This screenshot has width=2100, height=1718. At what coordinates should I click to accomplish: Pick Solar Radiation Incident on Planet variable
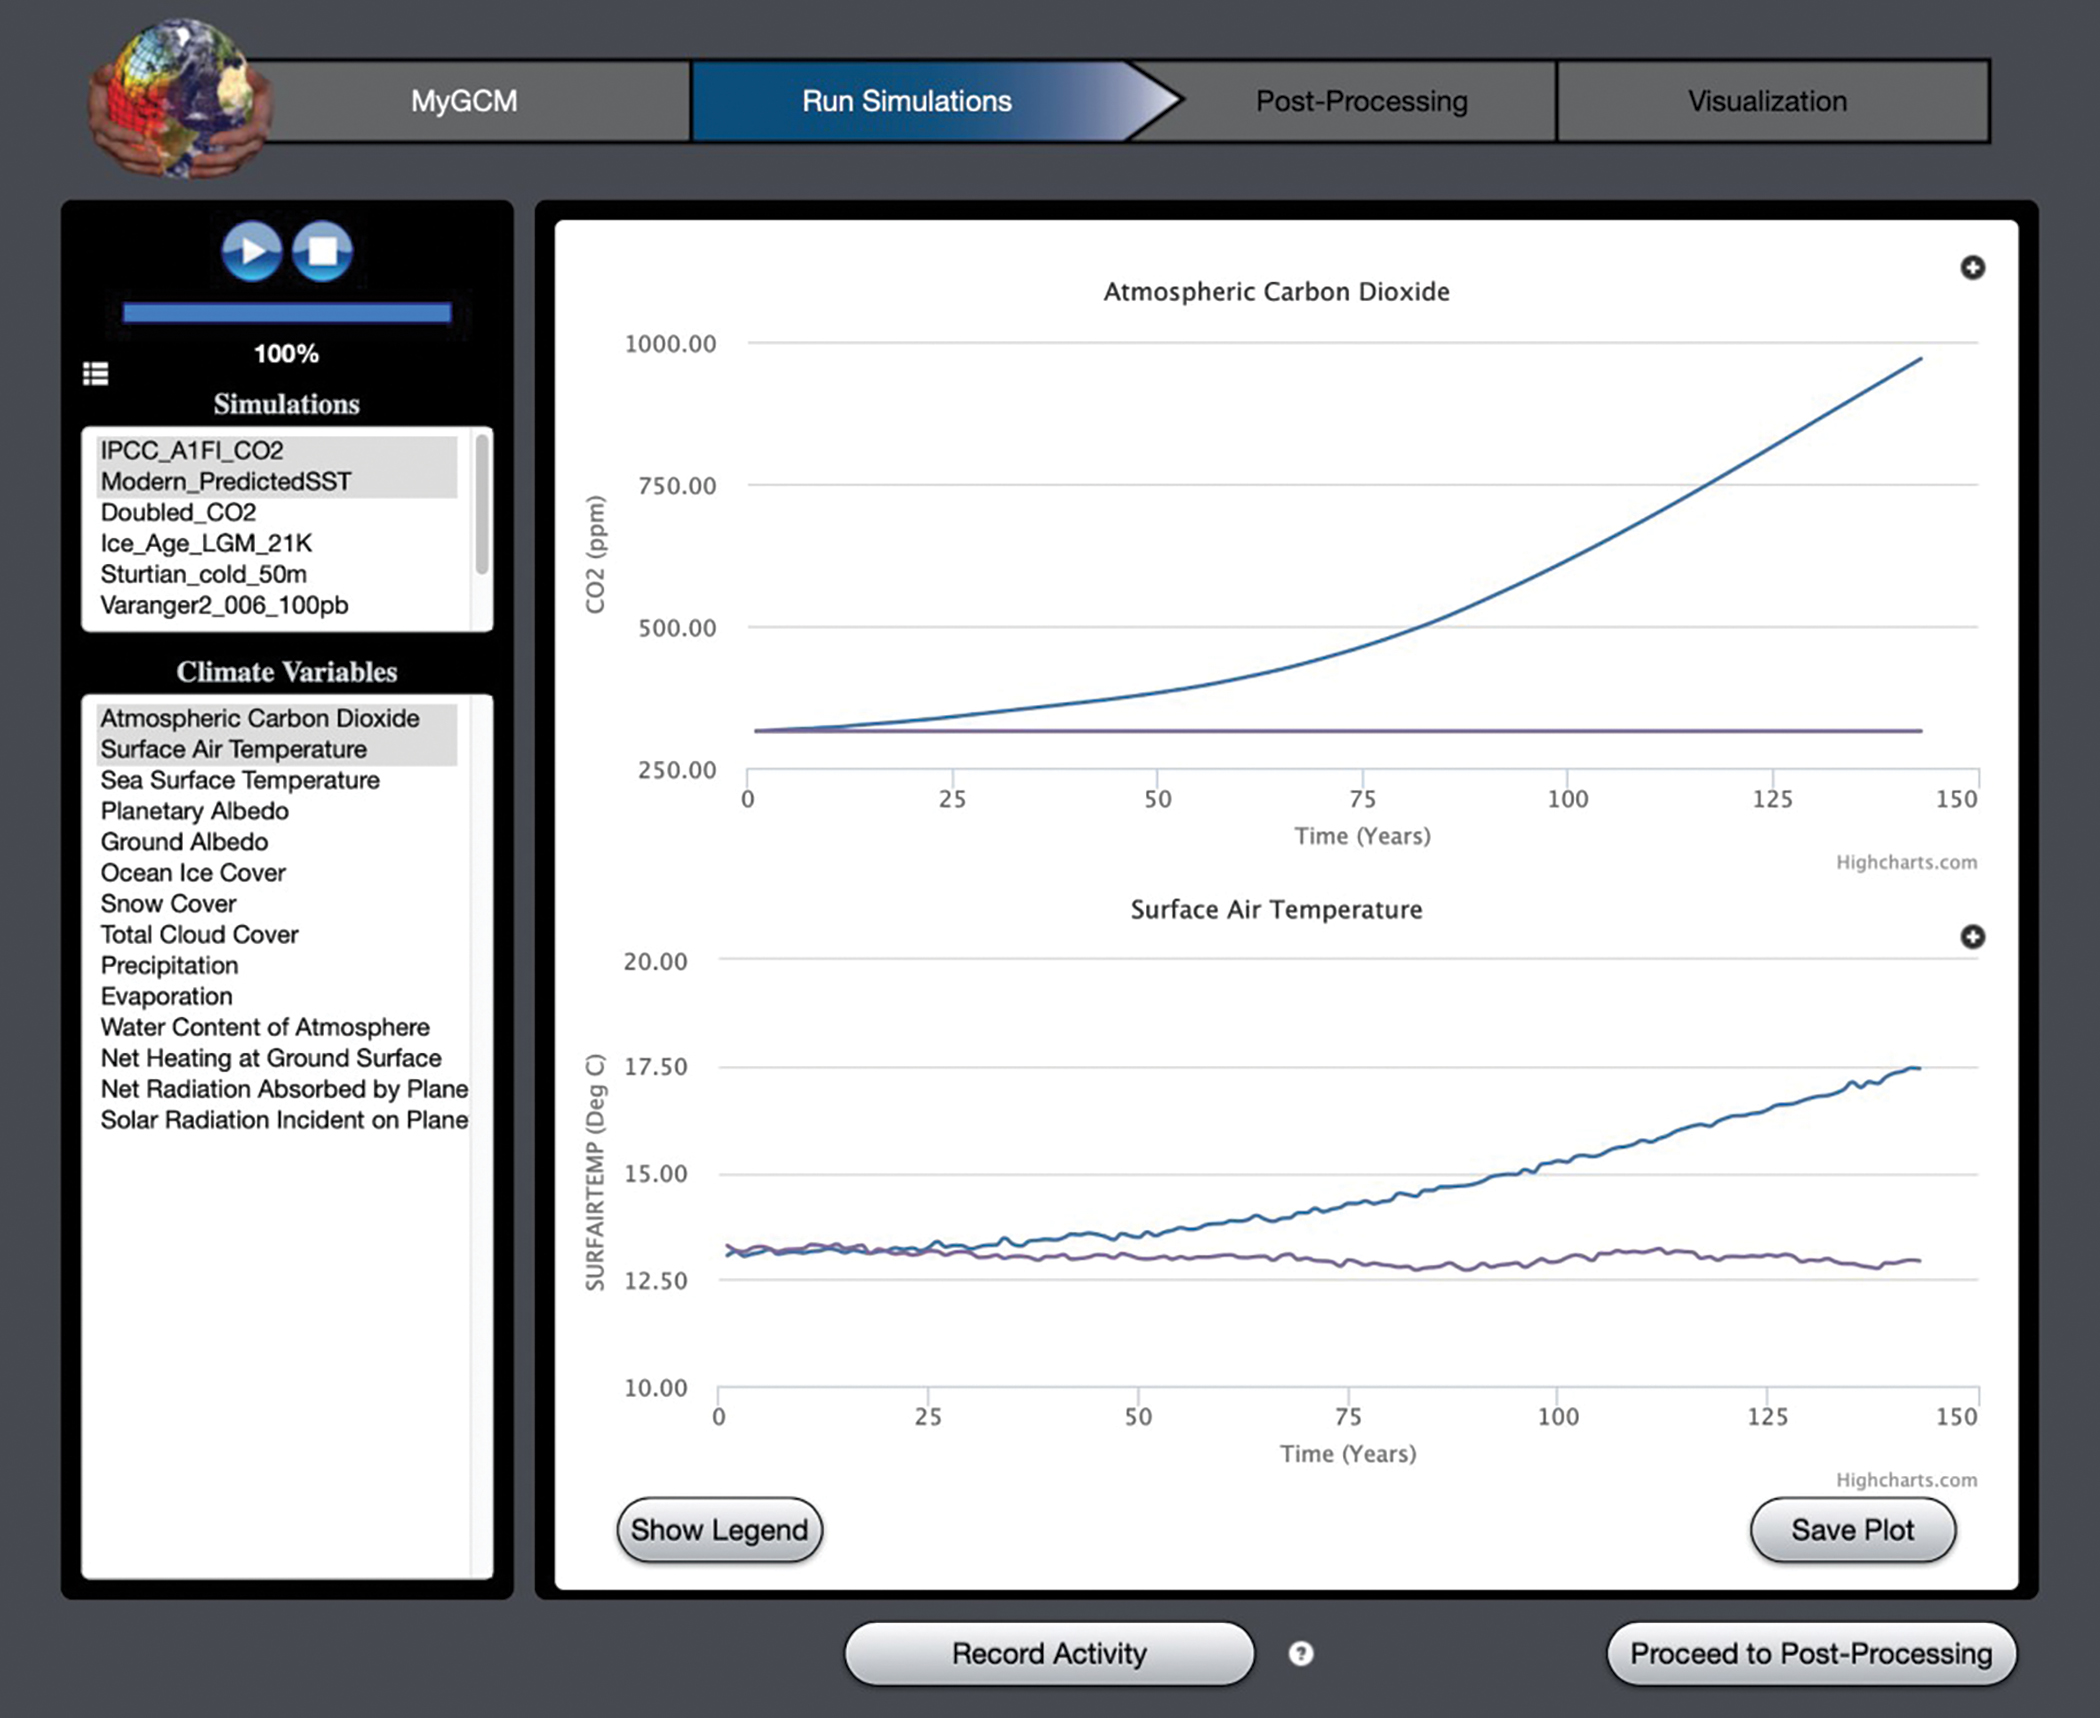(x=284, y=1121)
